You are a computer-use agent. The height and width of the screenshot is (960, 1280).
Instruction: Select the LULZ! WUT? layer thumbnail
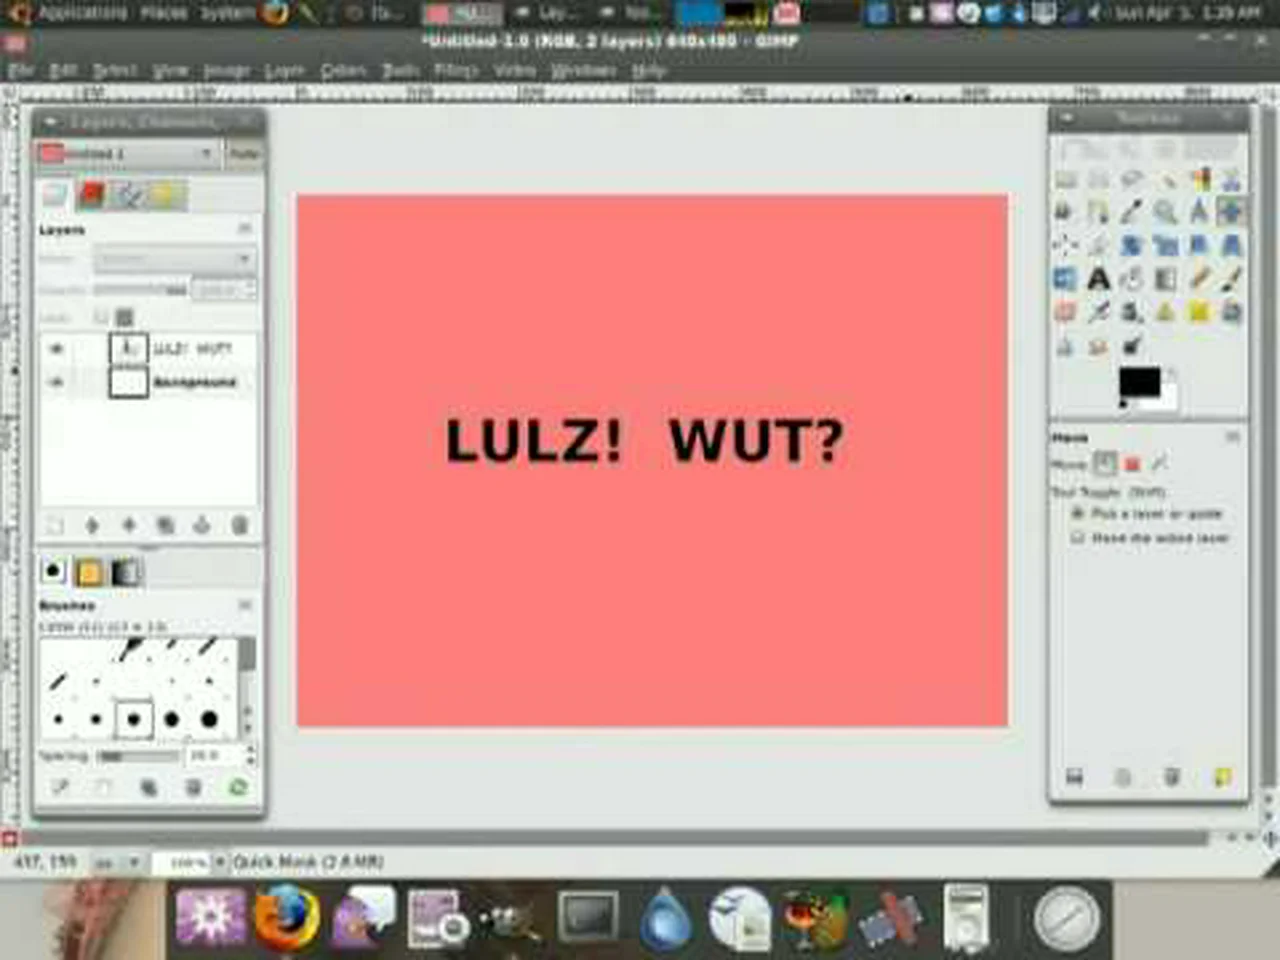click(x=128, y=349)
